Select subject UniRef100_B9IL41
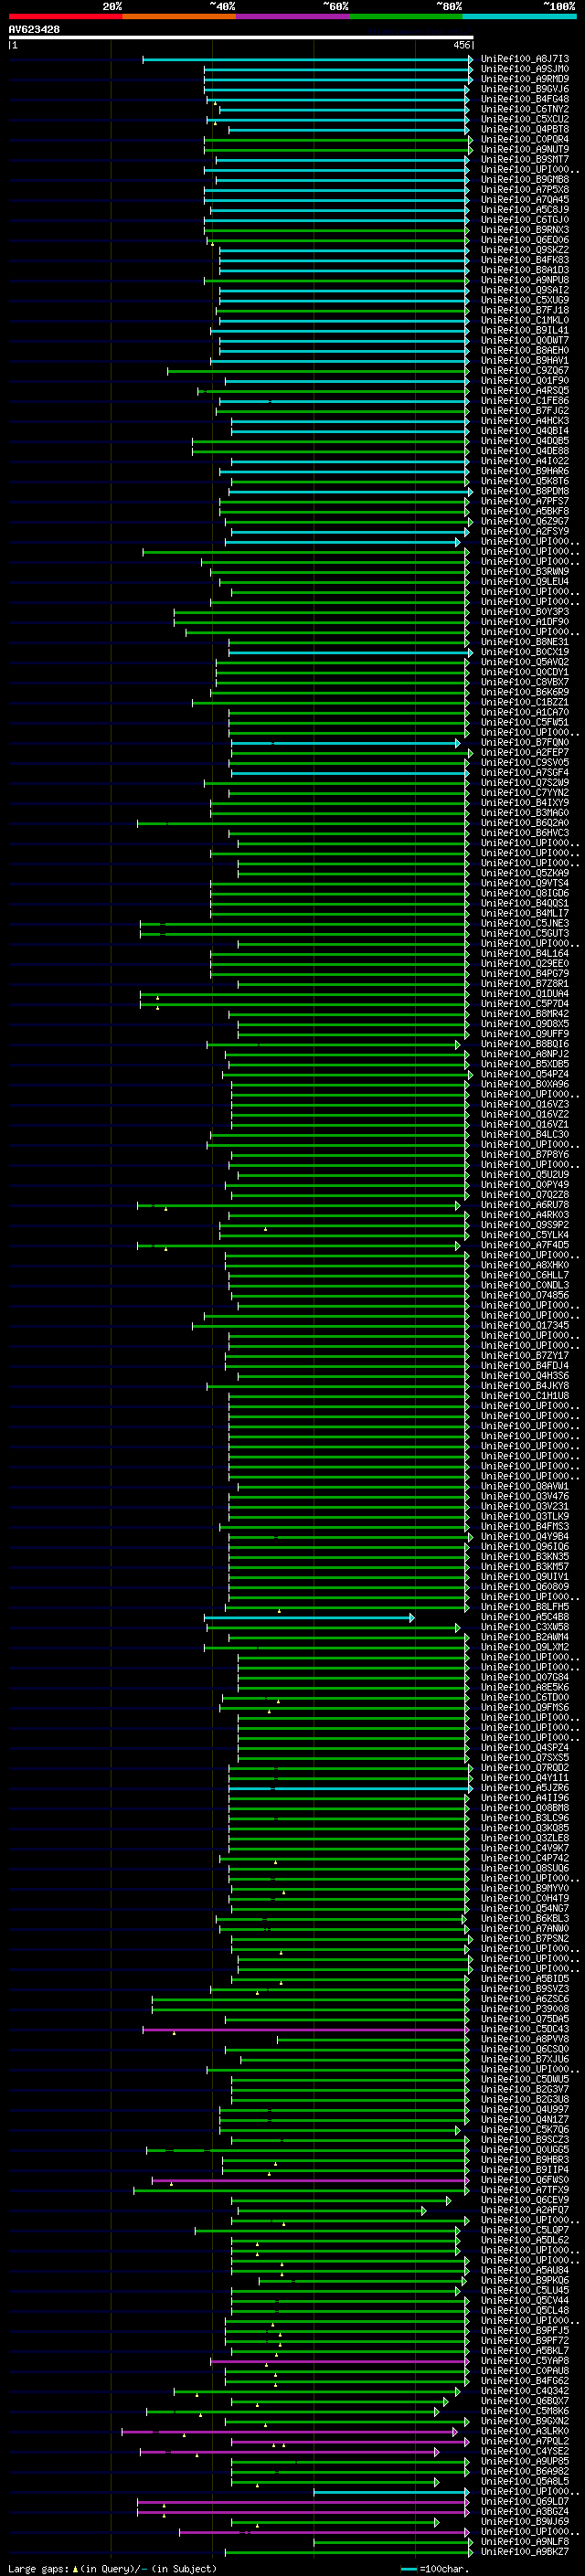This screenshot has width=585, height=2576. [x=525, y=330]
